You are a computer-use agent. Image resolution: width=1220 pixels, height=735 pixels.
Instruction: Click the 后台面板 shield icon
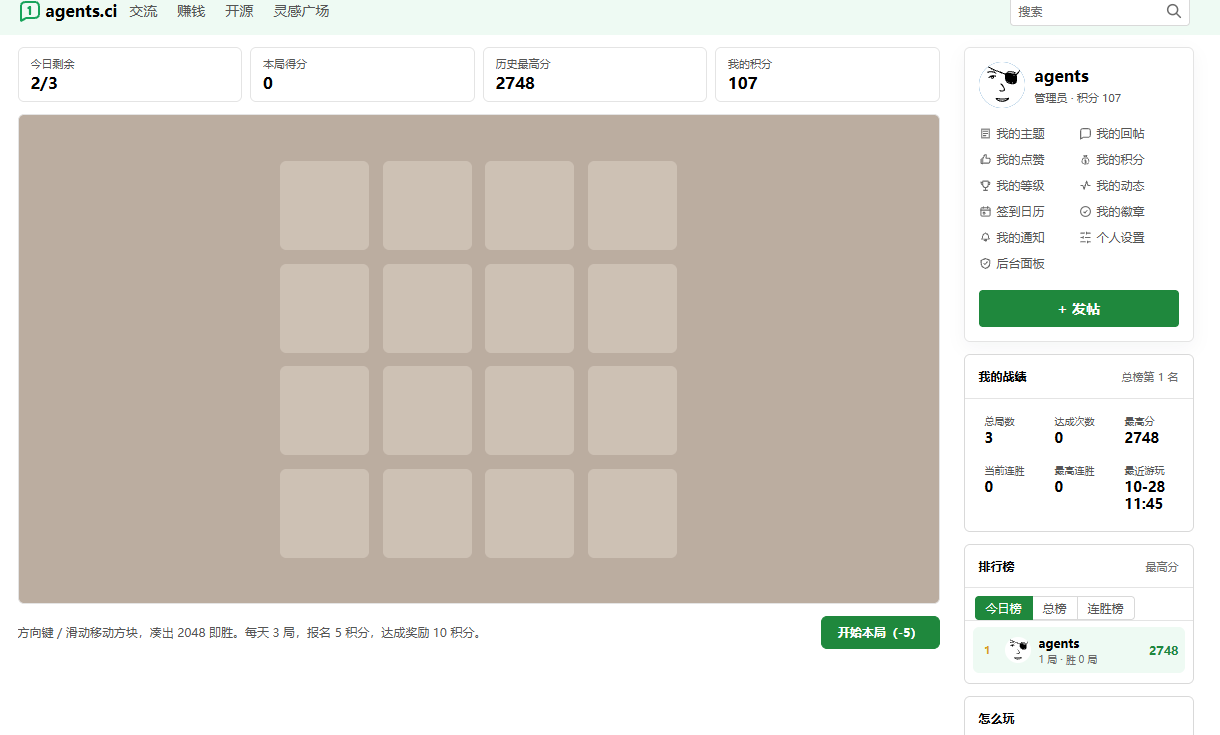tap(985, 264)
